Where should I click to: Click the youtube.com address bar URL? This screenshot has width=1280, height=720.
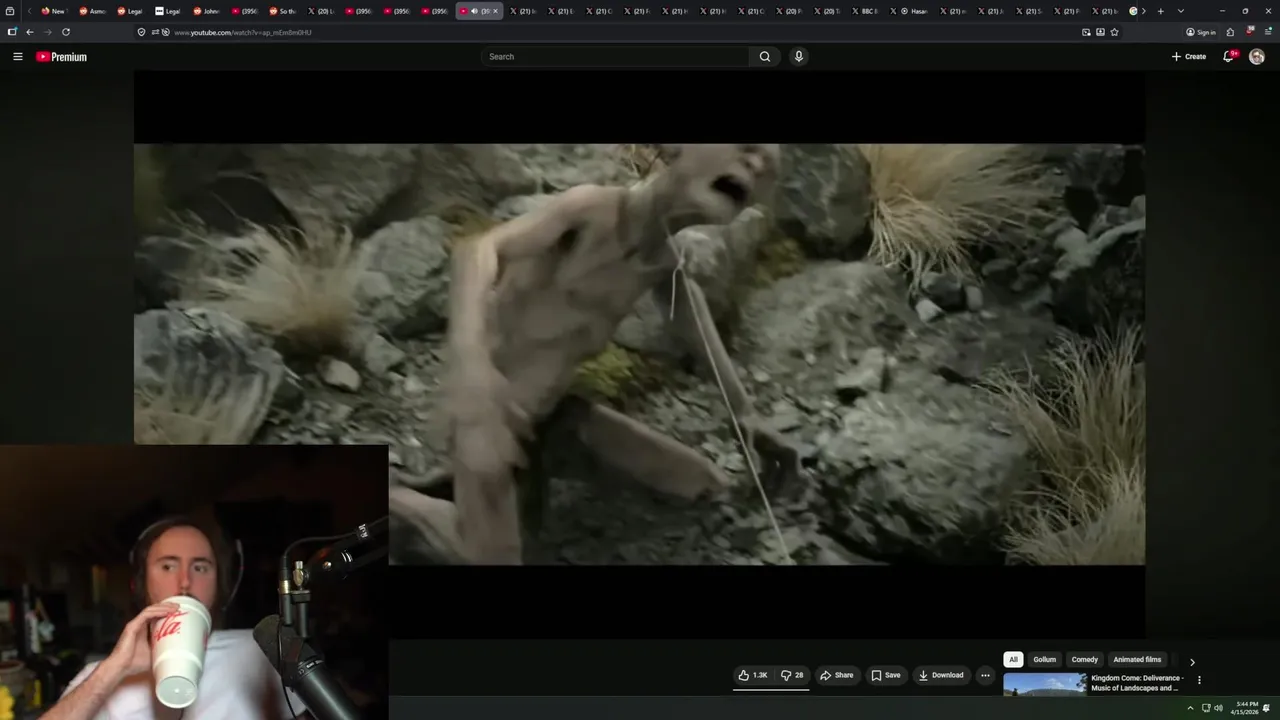243,32
